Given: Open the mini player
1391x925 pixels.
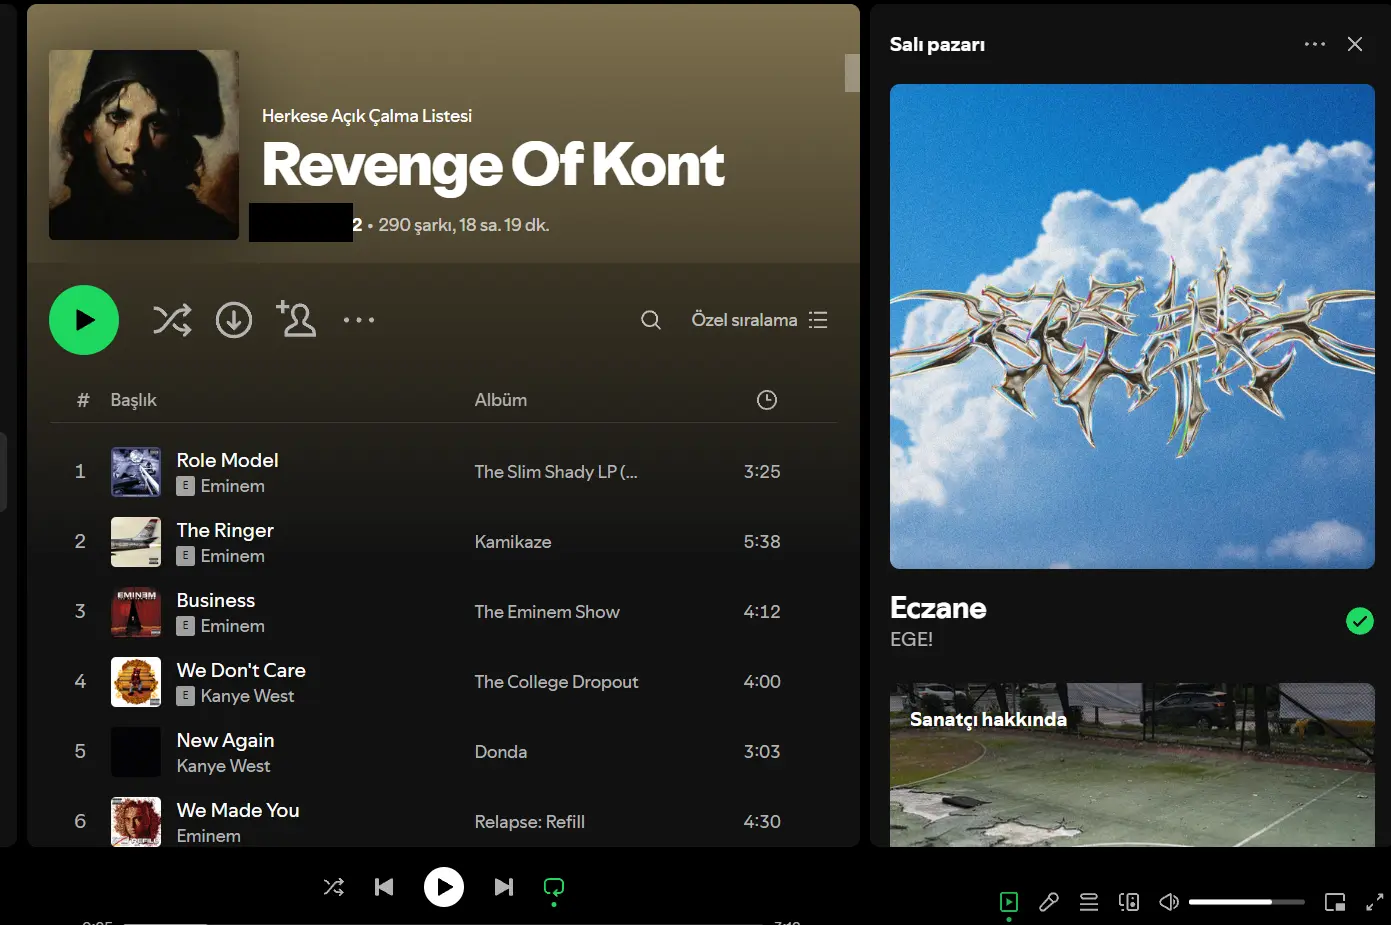Looking at the screenshot, I should point(1335,902).
